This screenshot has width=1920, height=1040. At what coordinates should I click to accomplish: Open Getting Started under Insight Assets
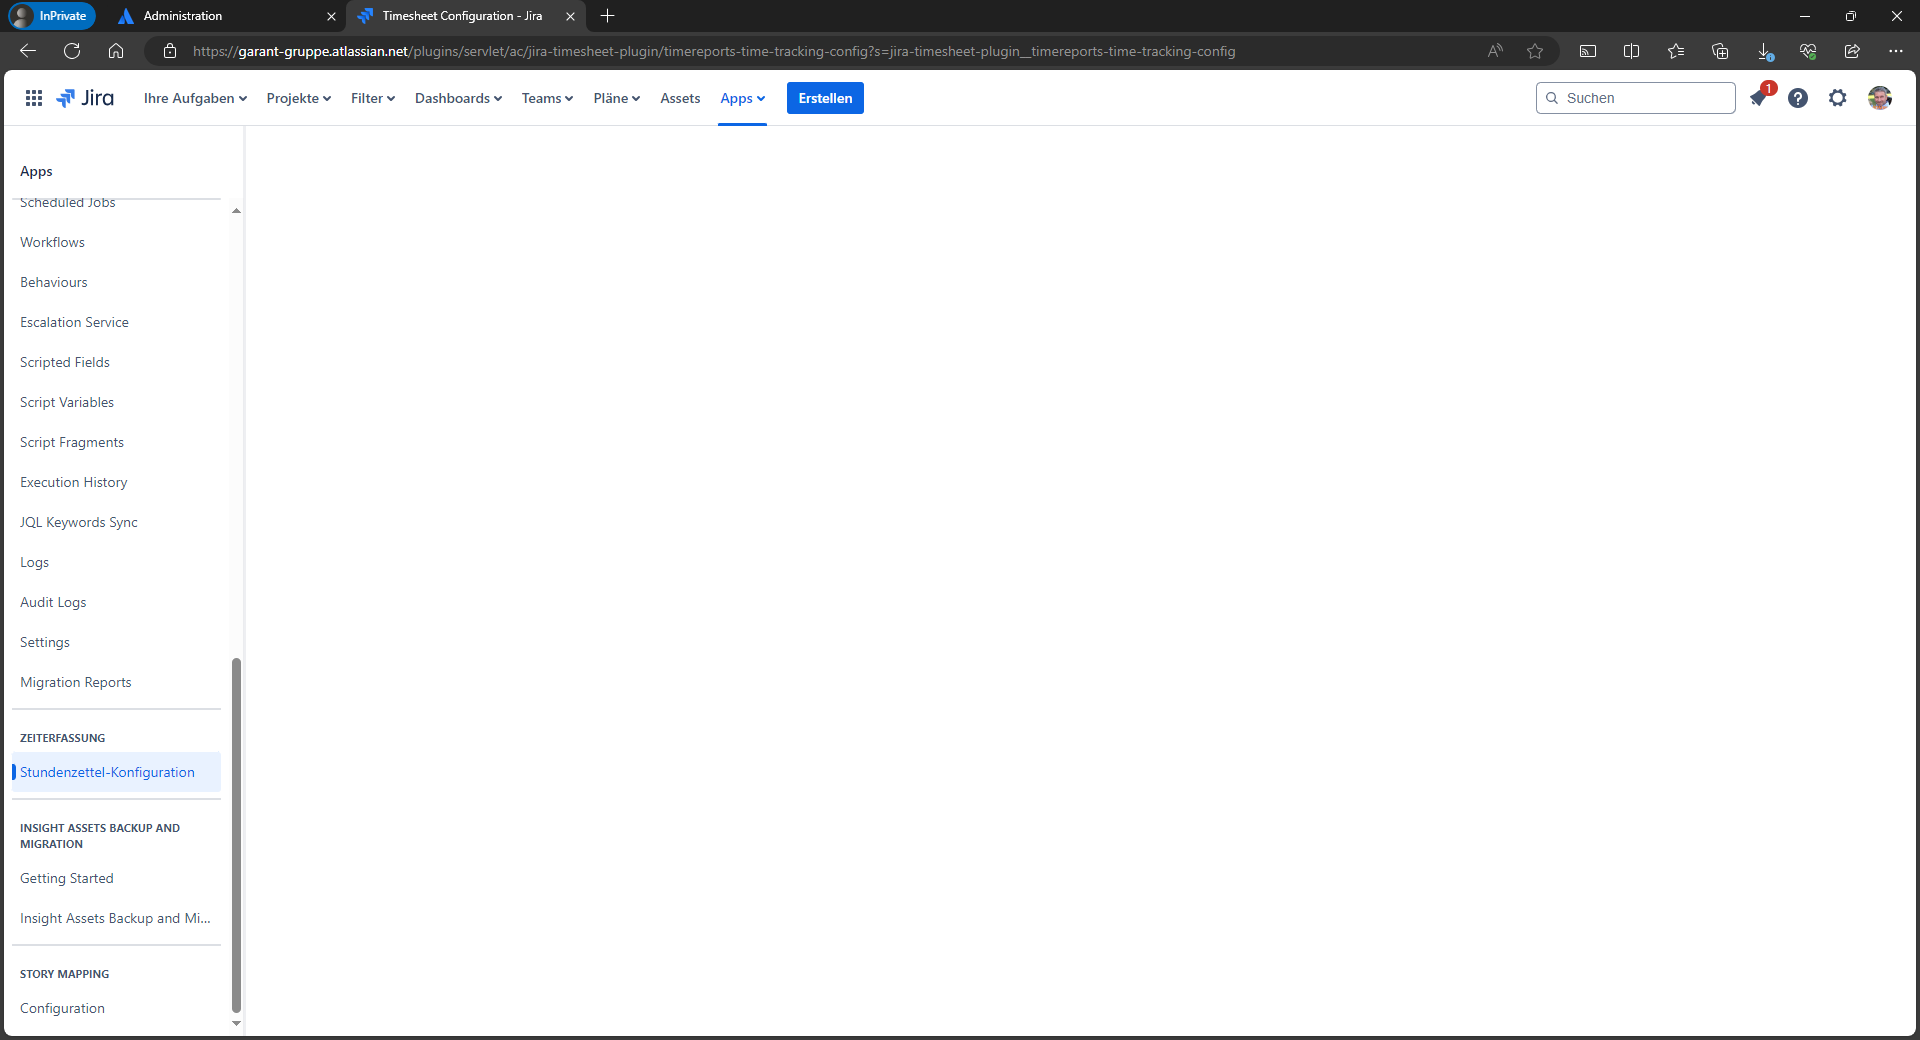point(67,878)
